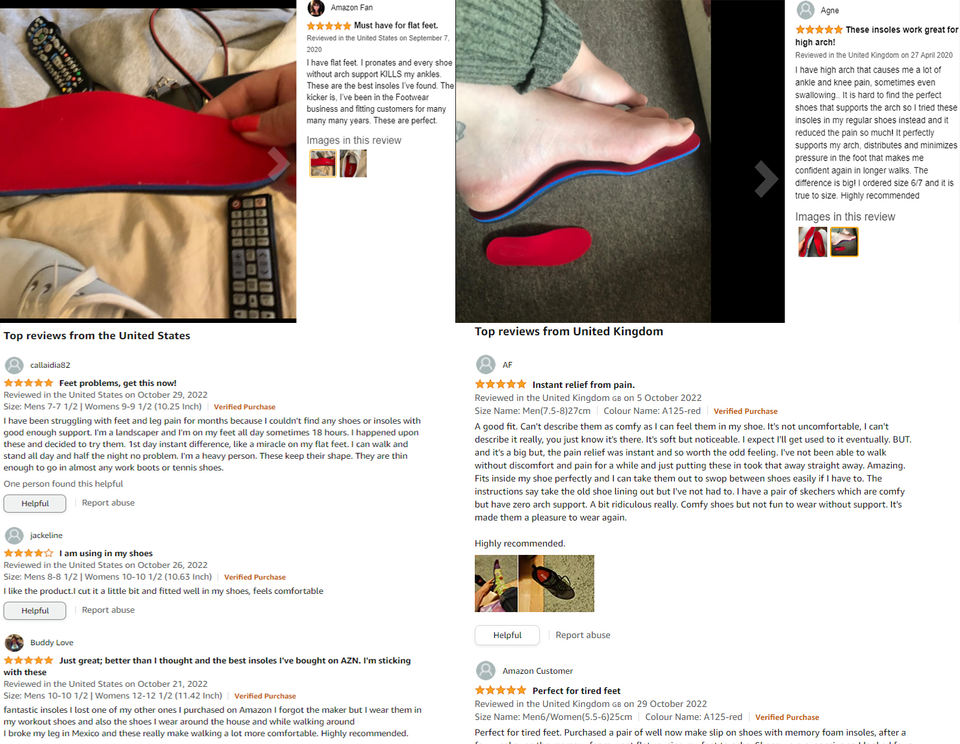Select second thumbnail in Amazon Fan review
Viewport: 960px width, 744px height.
pyautogui.click(x=353, y=163)
